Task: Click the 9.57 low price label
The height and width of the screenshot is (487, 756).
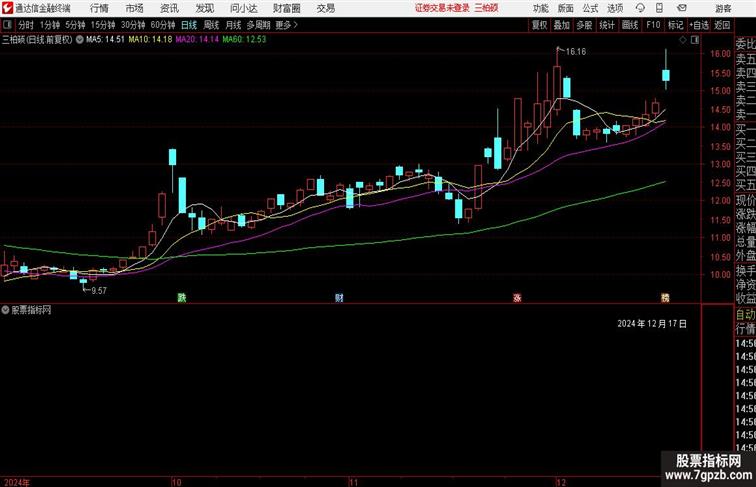Action: coord(99,290)
